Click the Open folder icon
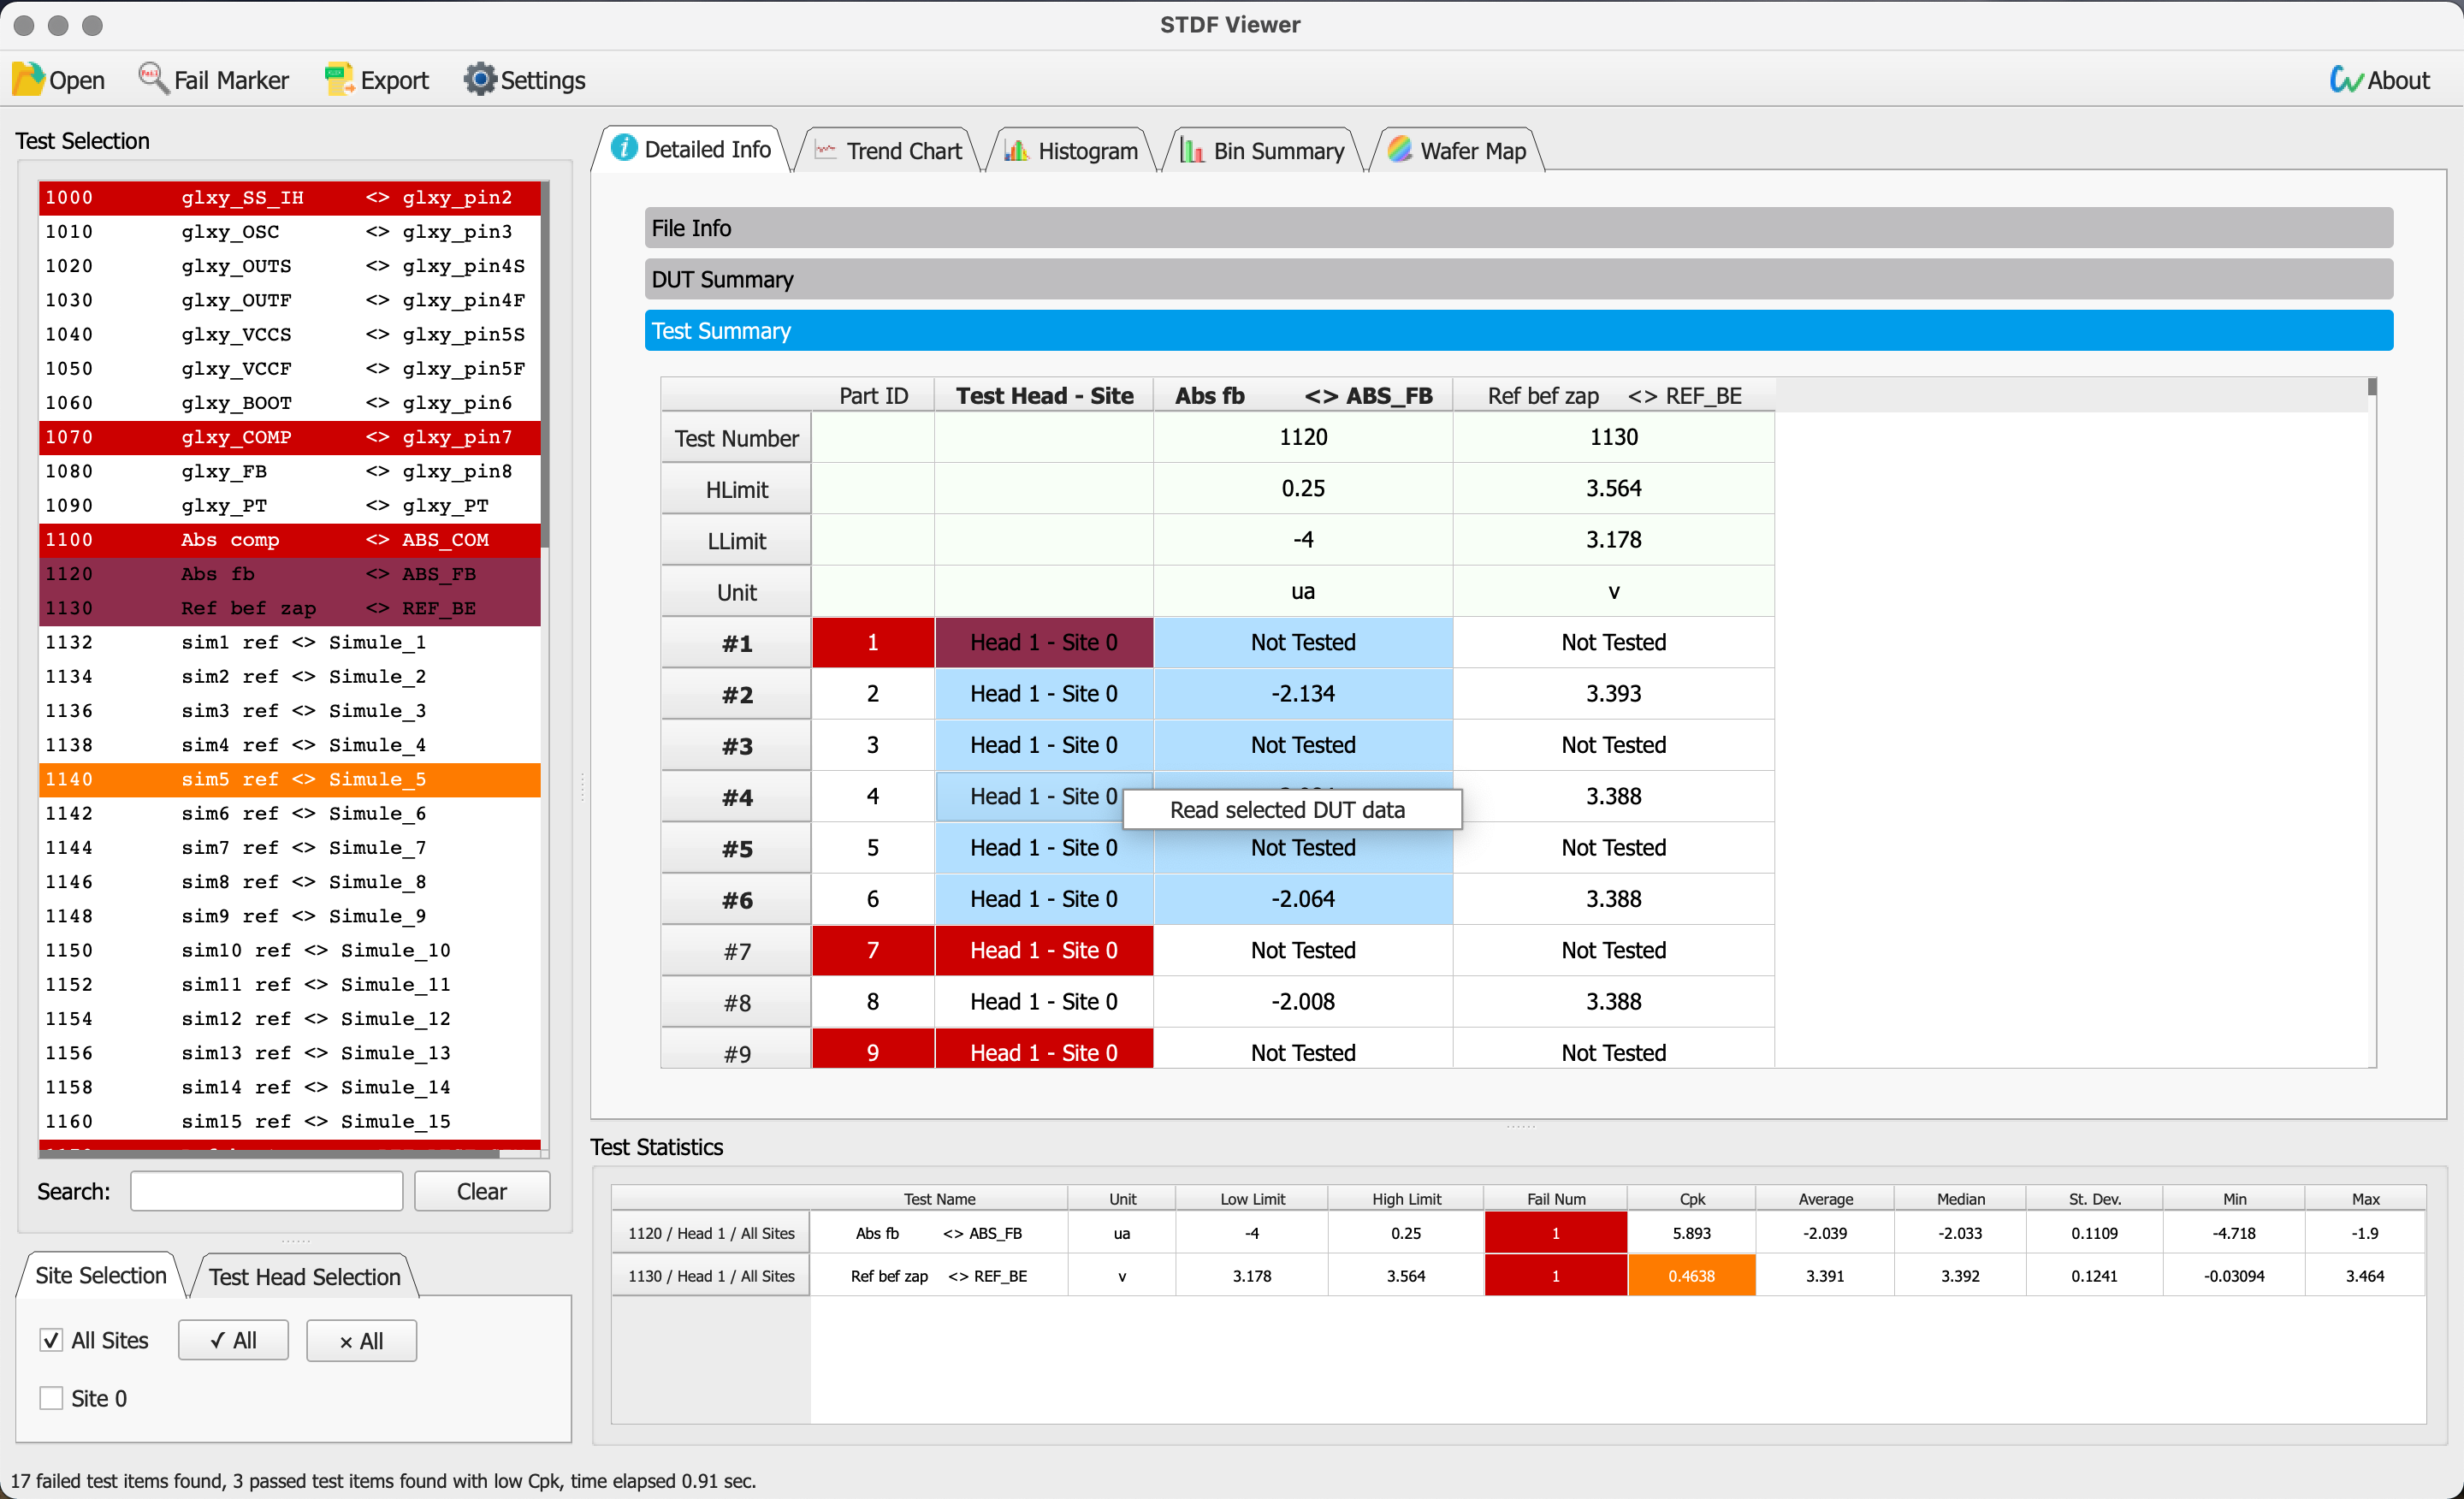This screenshot has height=1499, width=2464. pos(28,79)
